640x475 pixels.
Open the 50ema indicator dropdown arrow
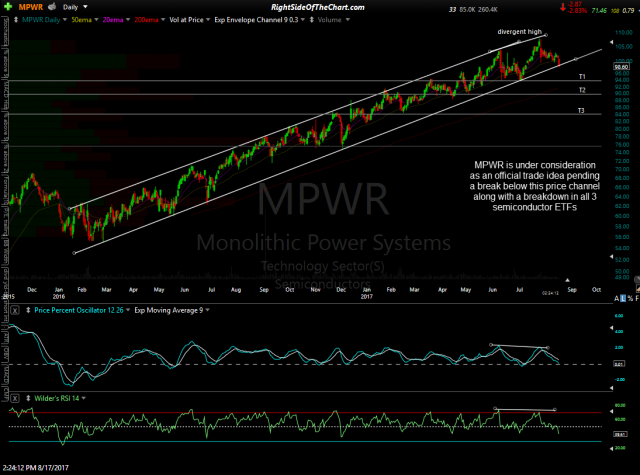point(96,20)
